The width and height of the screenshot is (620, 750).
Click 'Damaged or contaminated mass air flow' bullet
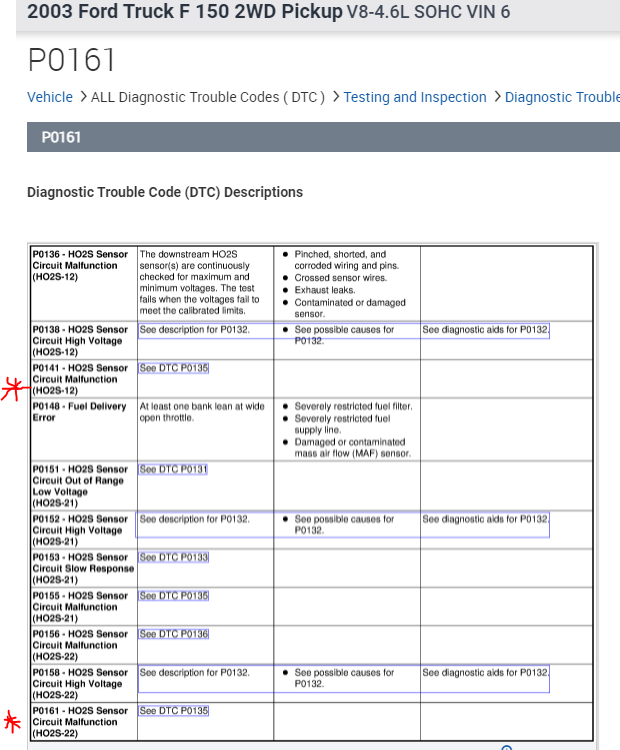[x=353, y=448]
